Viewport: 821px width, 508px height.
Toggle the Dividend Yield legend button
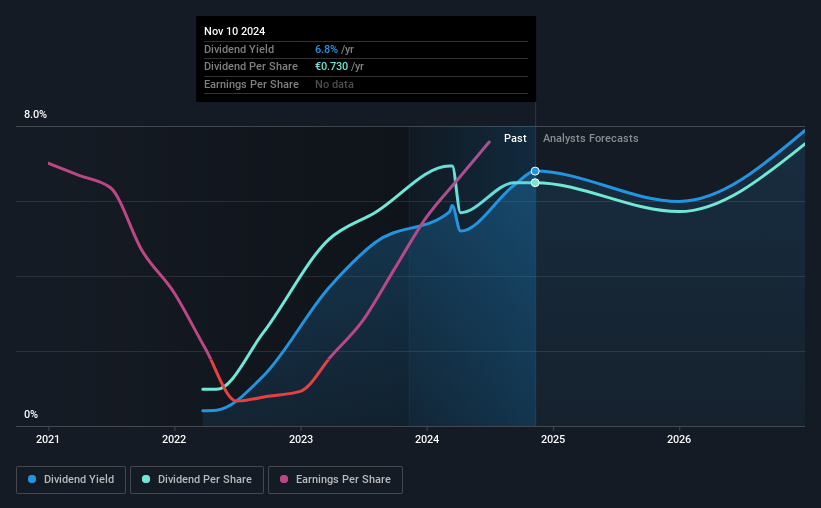71,480
